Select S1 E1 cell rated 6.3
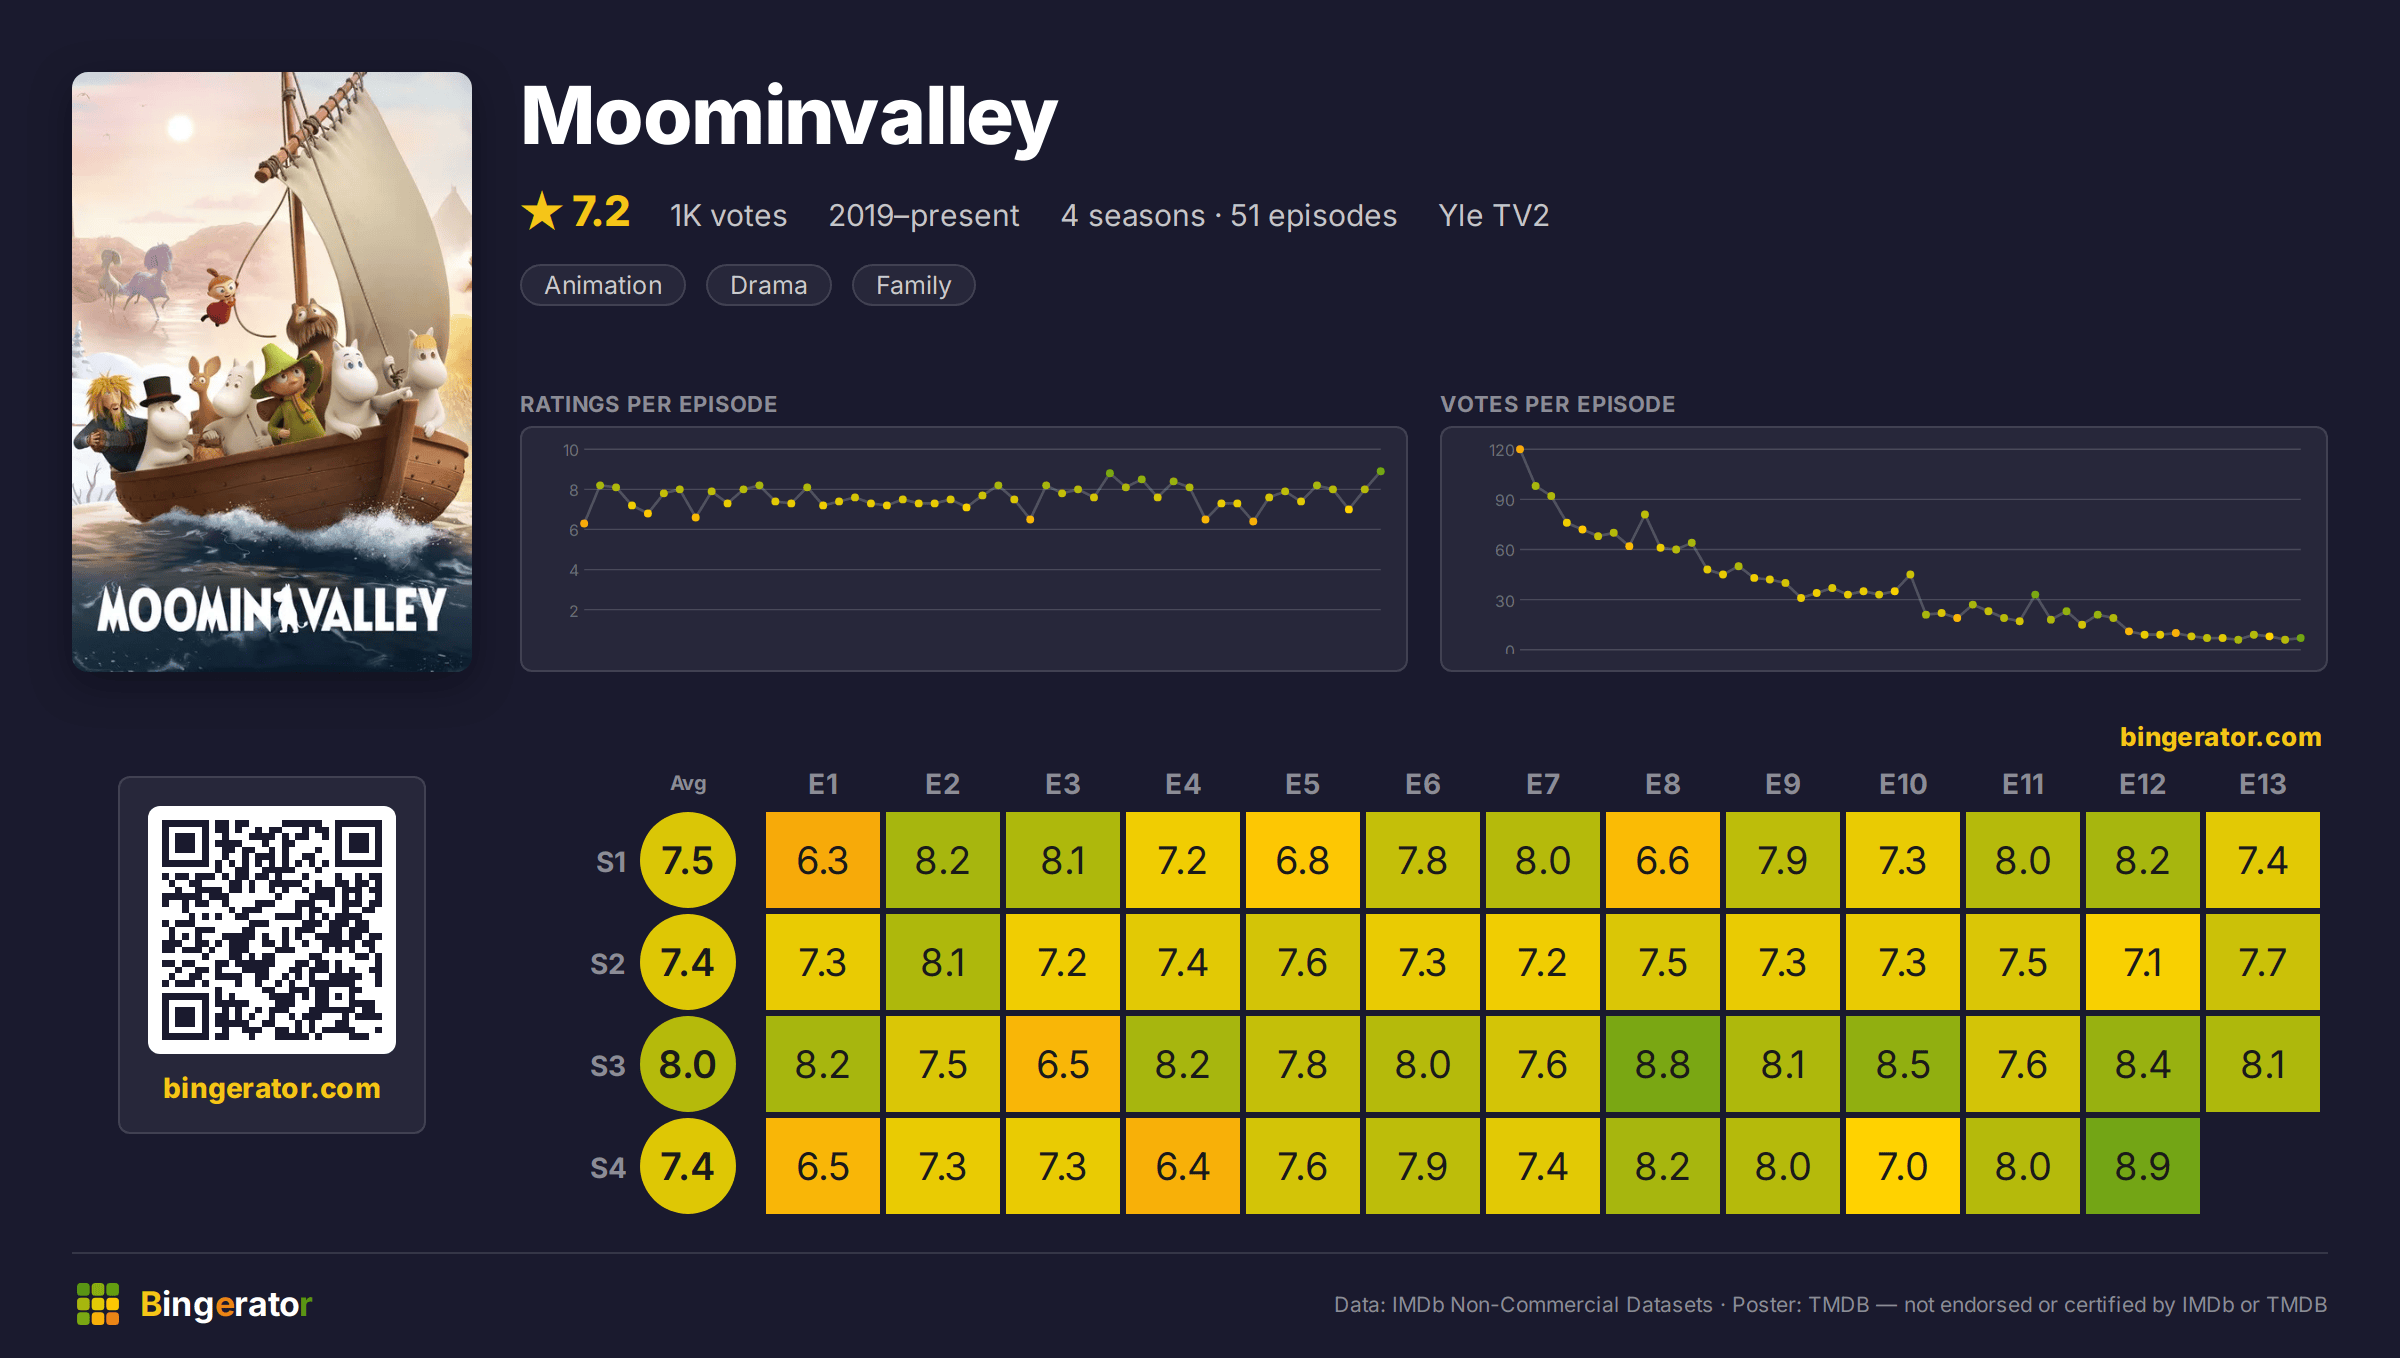2400x1358 pixels. point(823,861)
